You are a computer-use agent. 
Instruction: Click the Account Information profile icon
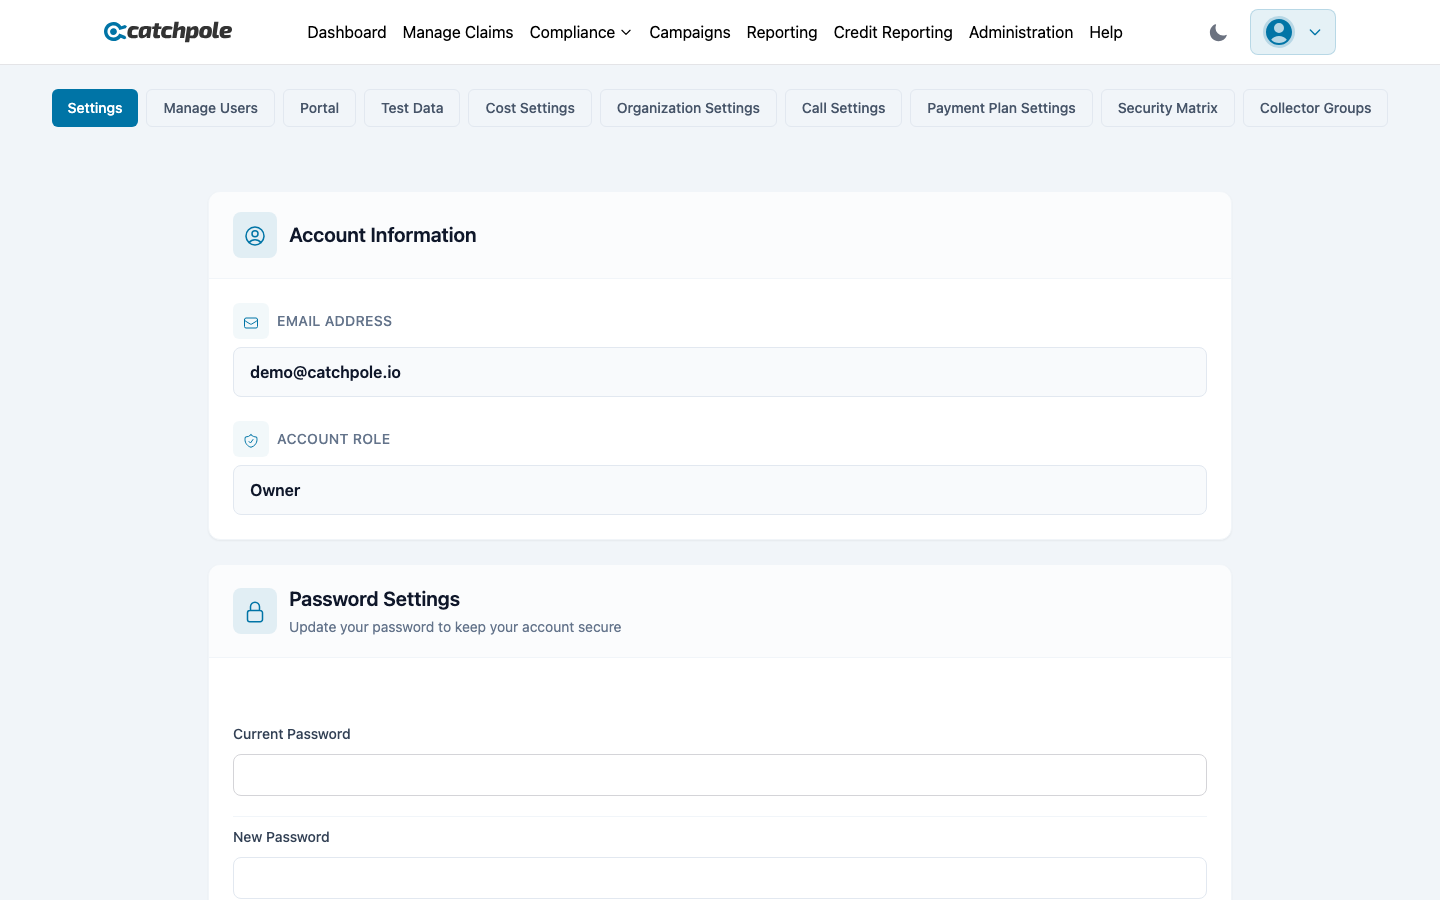(255, 235)
